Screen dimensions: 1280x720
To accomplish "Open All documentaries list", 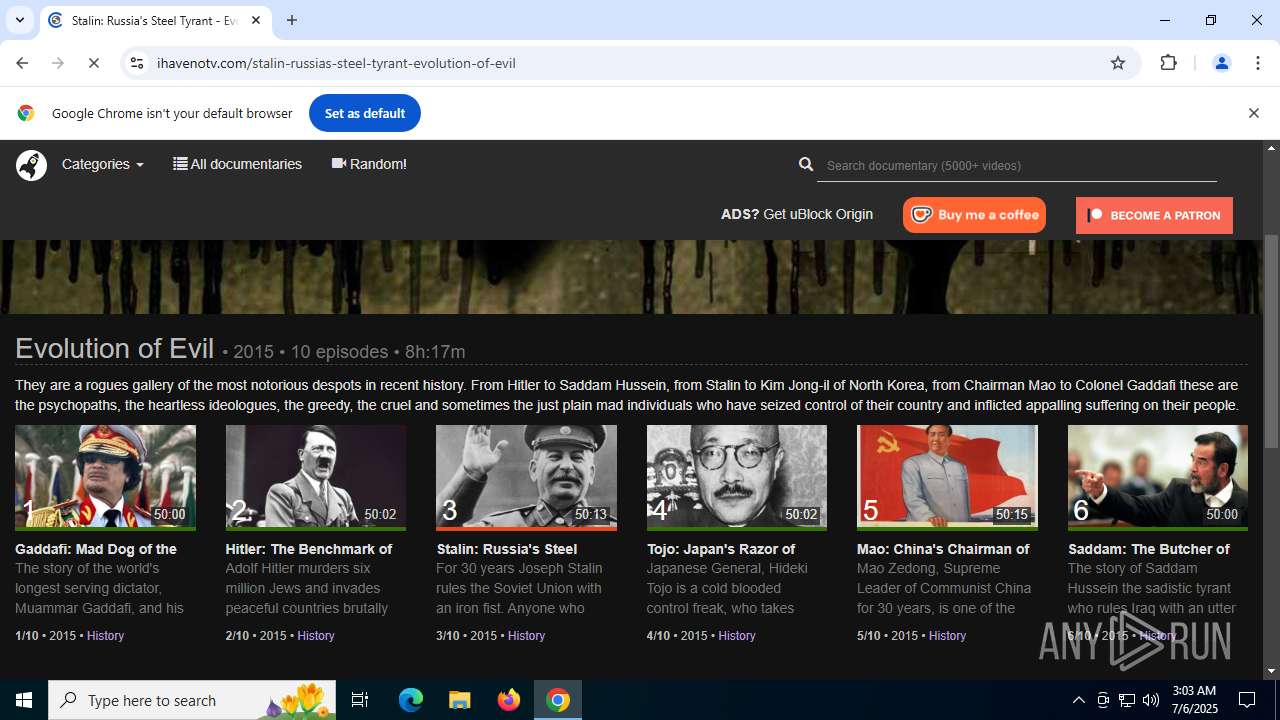I will [x=237, y=164].
